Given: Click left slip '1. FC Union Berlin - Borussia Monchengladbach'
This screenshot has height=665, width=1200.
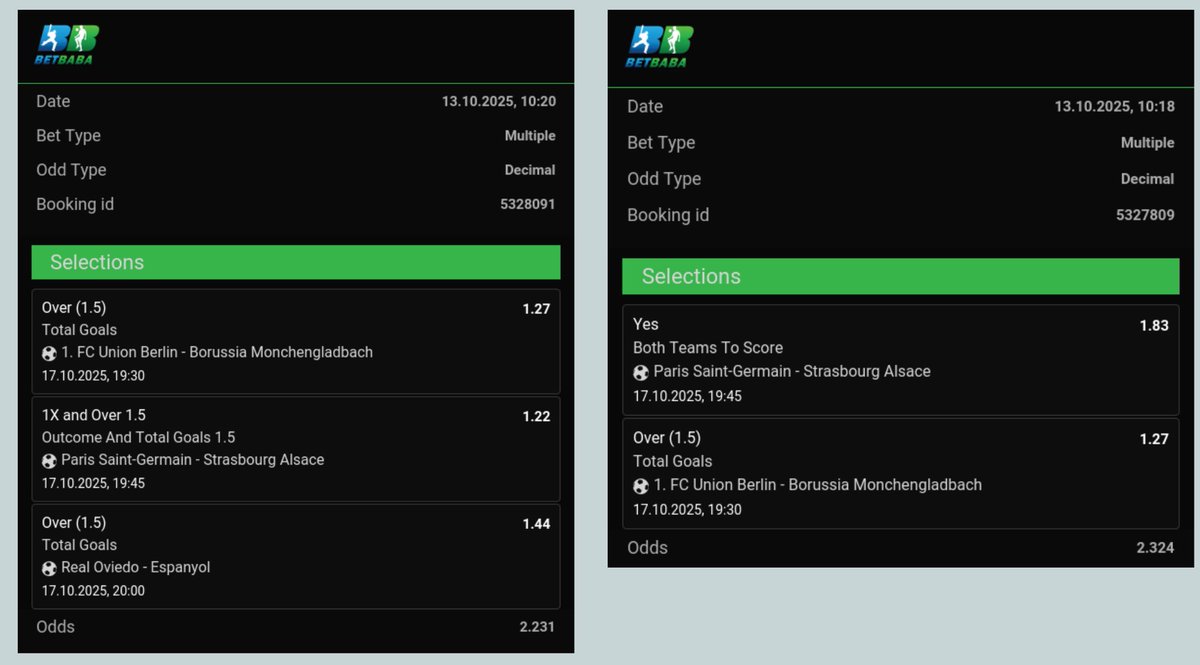Looking at the screenshot, I should [217, 352].
